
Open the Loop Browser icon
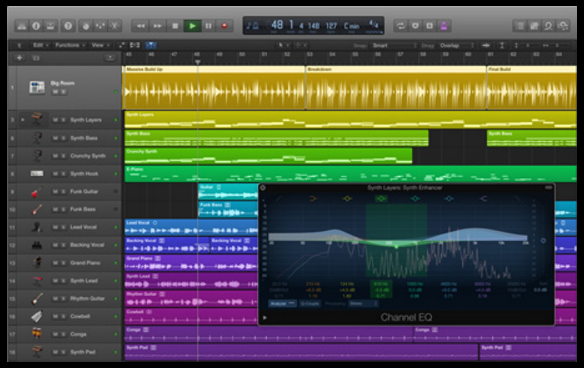[548, 26]
